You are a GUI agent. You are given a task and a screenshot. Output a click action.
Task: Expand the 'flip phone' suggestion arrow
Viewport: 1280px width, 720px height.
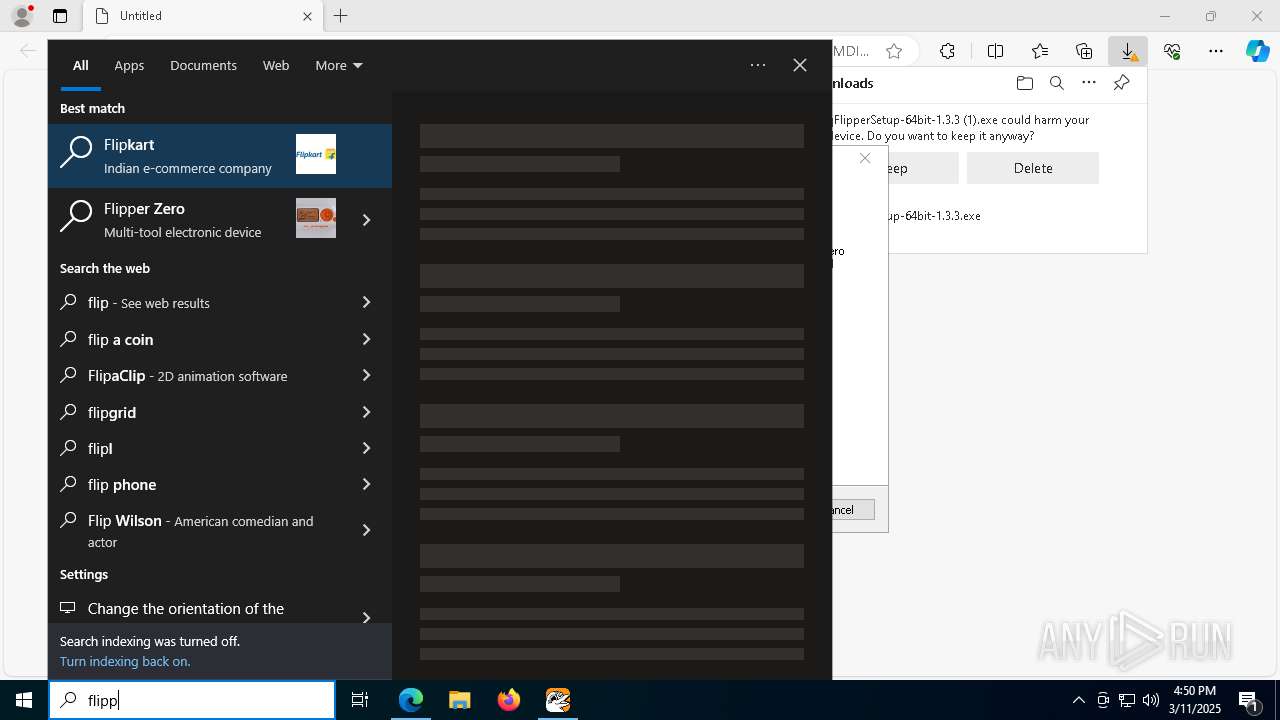pos(367,484)
